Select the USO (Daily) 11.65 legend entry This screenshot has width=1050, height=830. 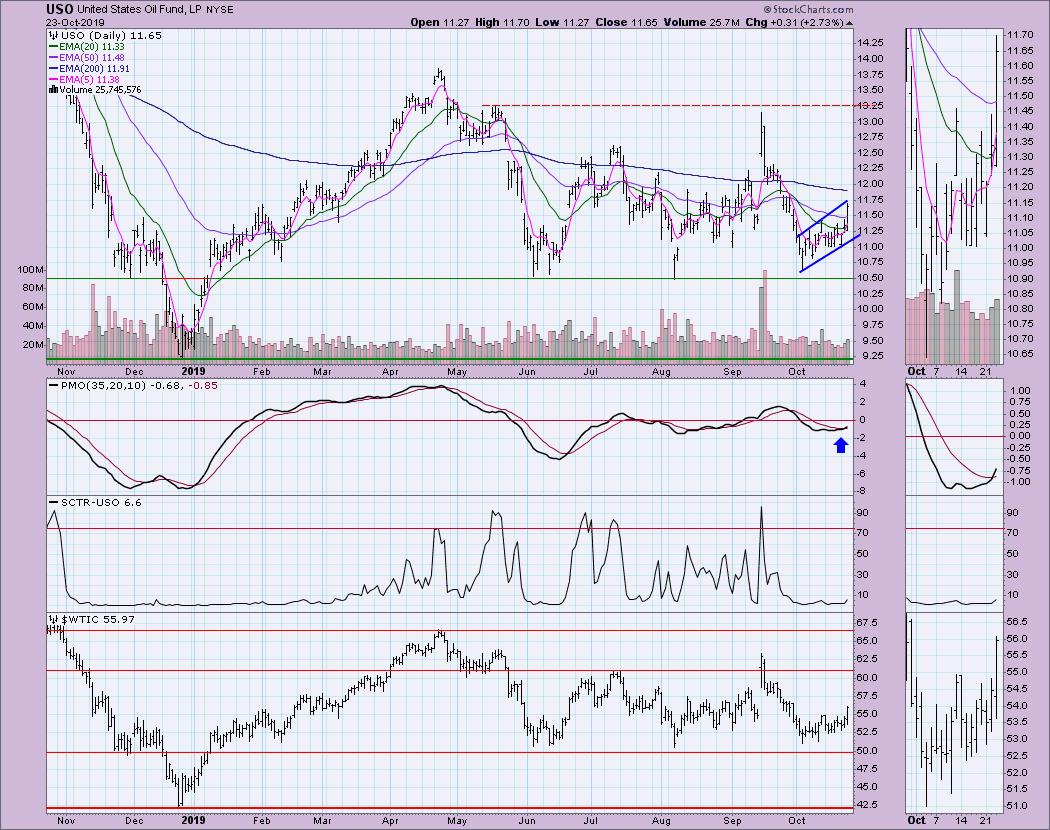105,36
